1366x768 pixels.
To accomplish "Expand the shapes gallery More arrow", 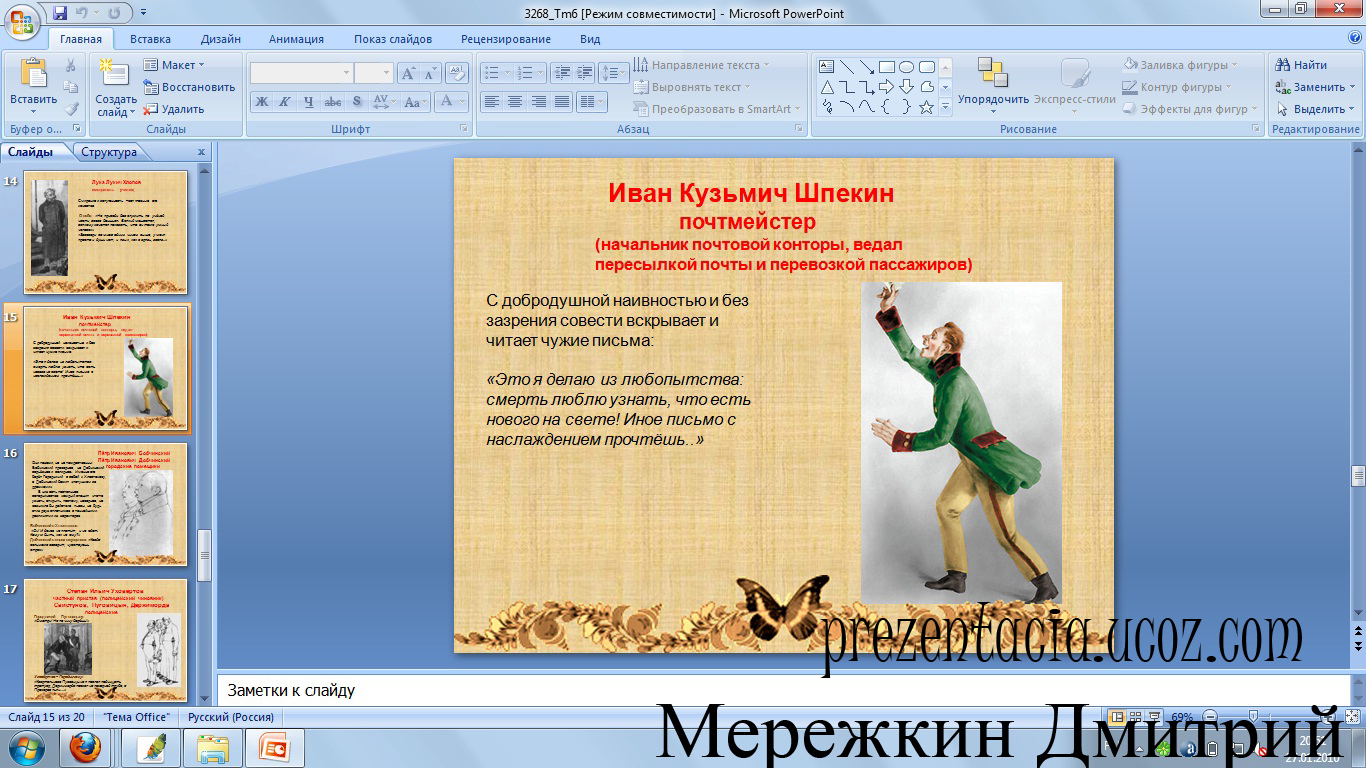I will pyautogui.click(x=946, y=107).
